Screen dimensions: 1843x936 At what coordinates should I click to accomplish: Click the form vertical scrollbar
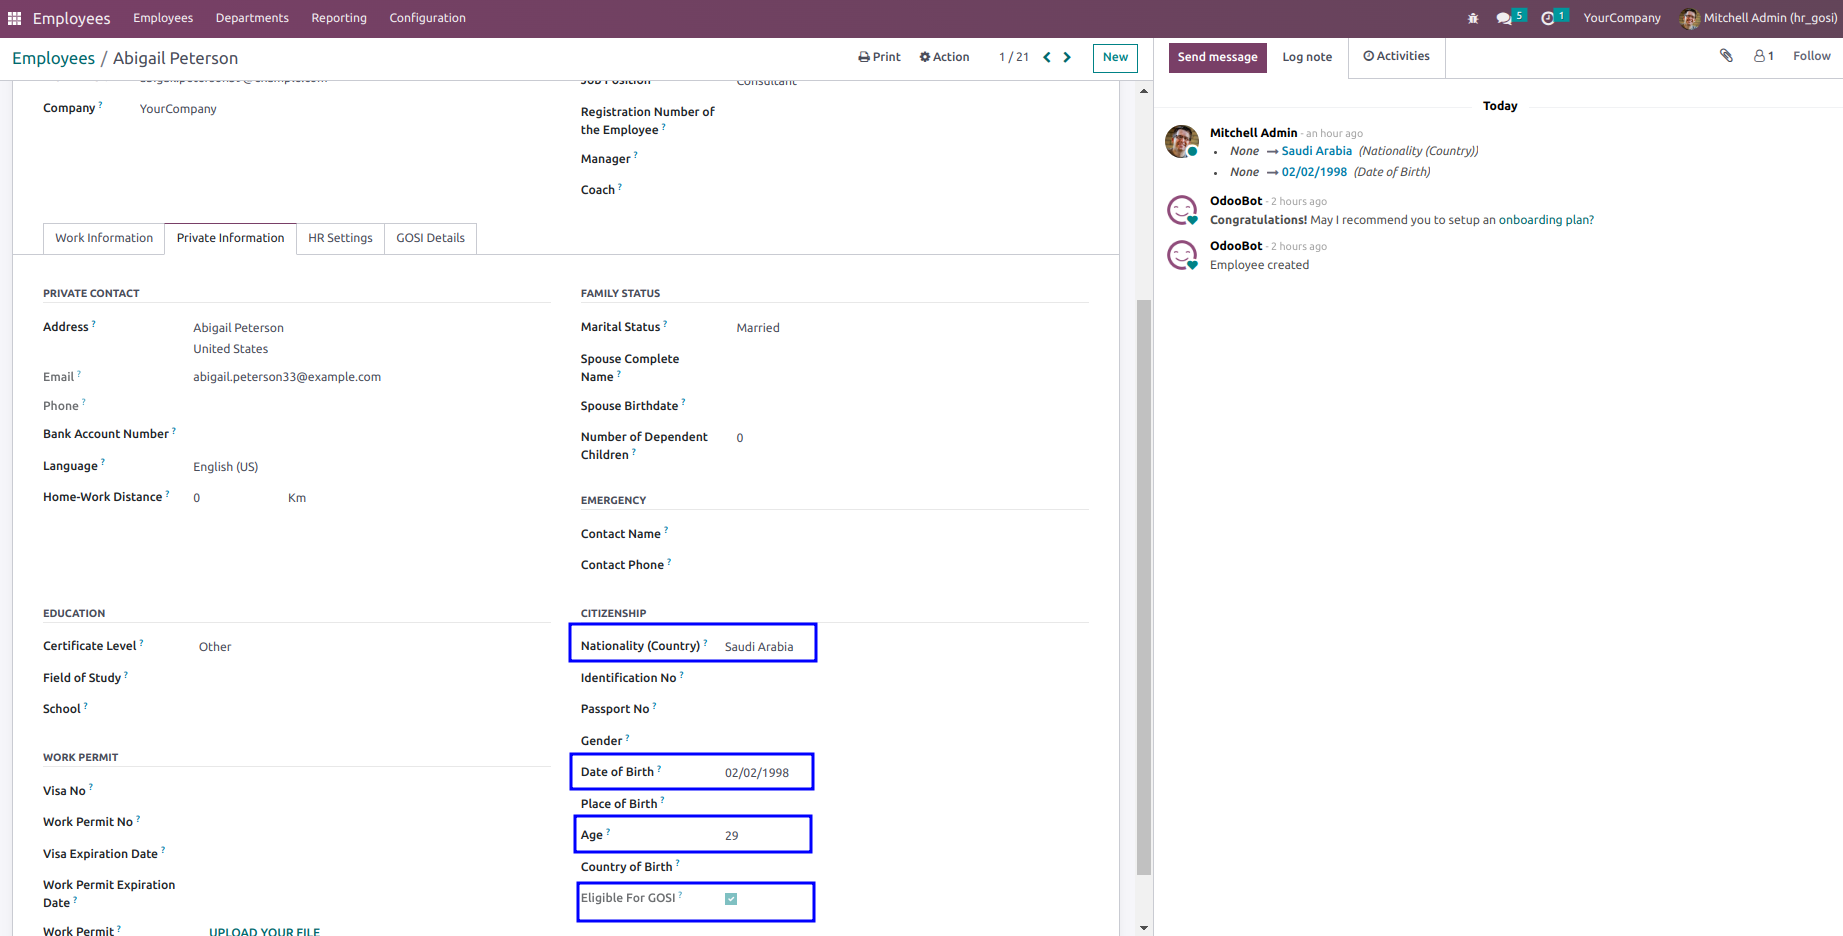point(1144,588)
